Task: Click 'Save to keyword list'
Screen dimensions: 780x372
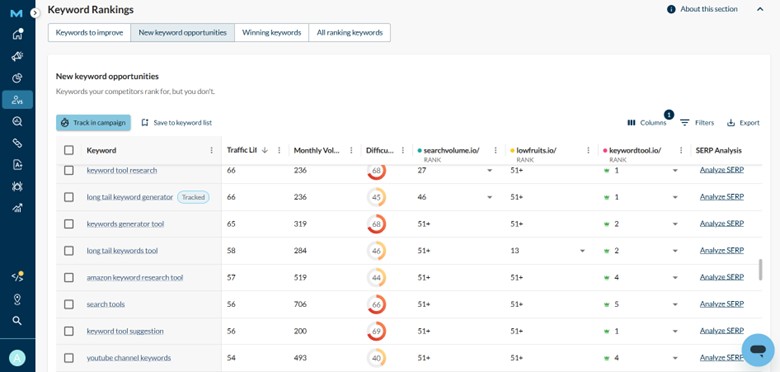Action: point(177,123)
